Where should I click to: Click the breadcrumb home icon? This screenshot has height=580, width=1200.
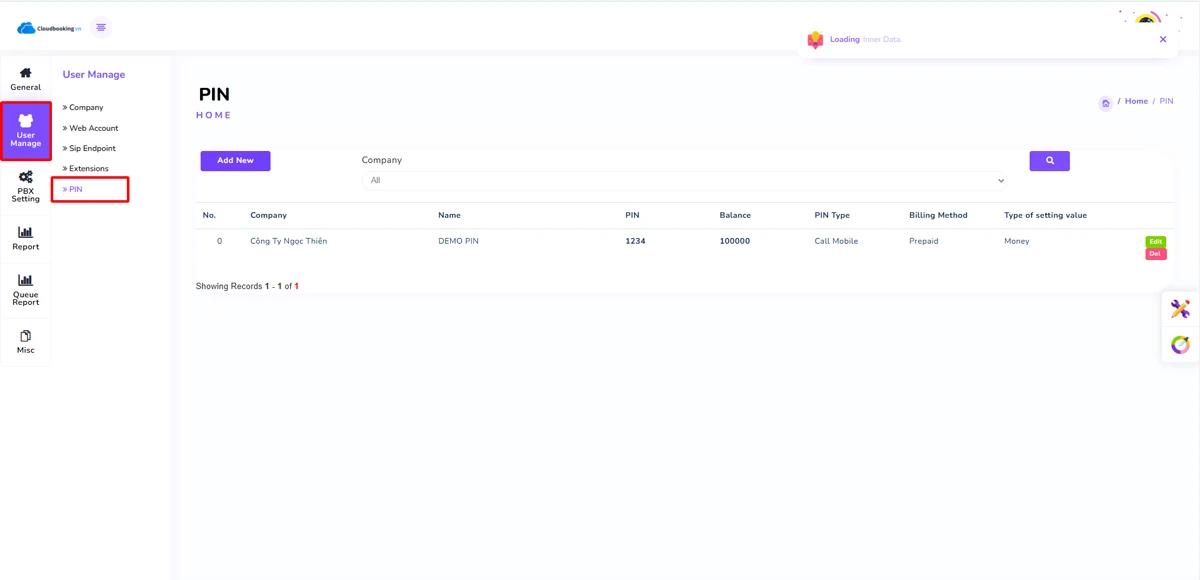tap(1105, 103)
